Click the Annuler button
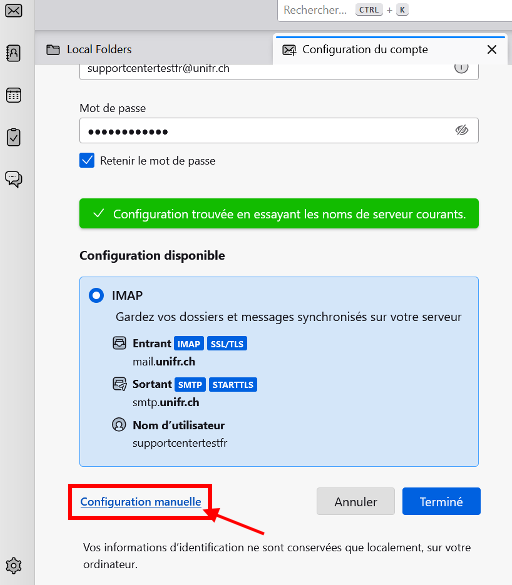 coord(356,501)
